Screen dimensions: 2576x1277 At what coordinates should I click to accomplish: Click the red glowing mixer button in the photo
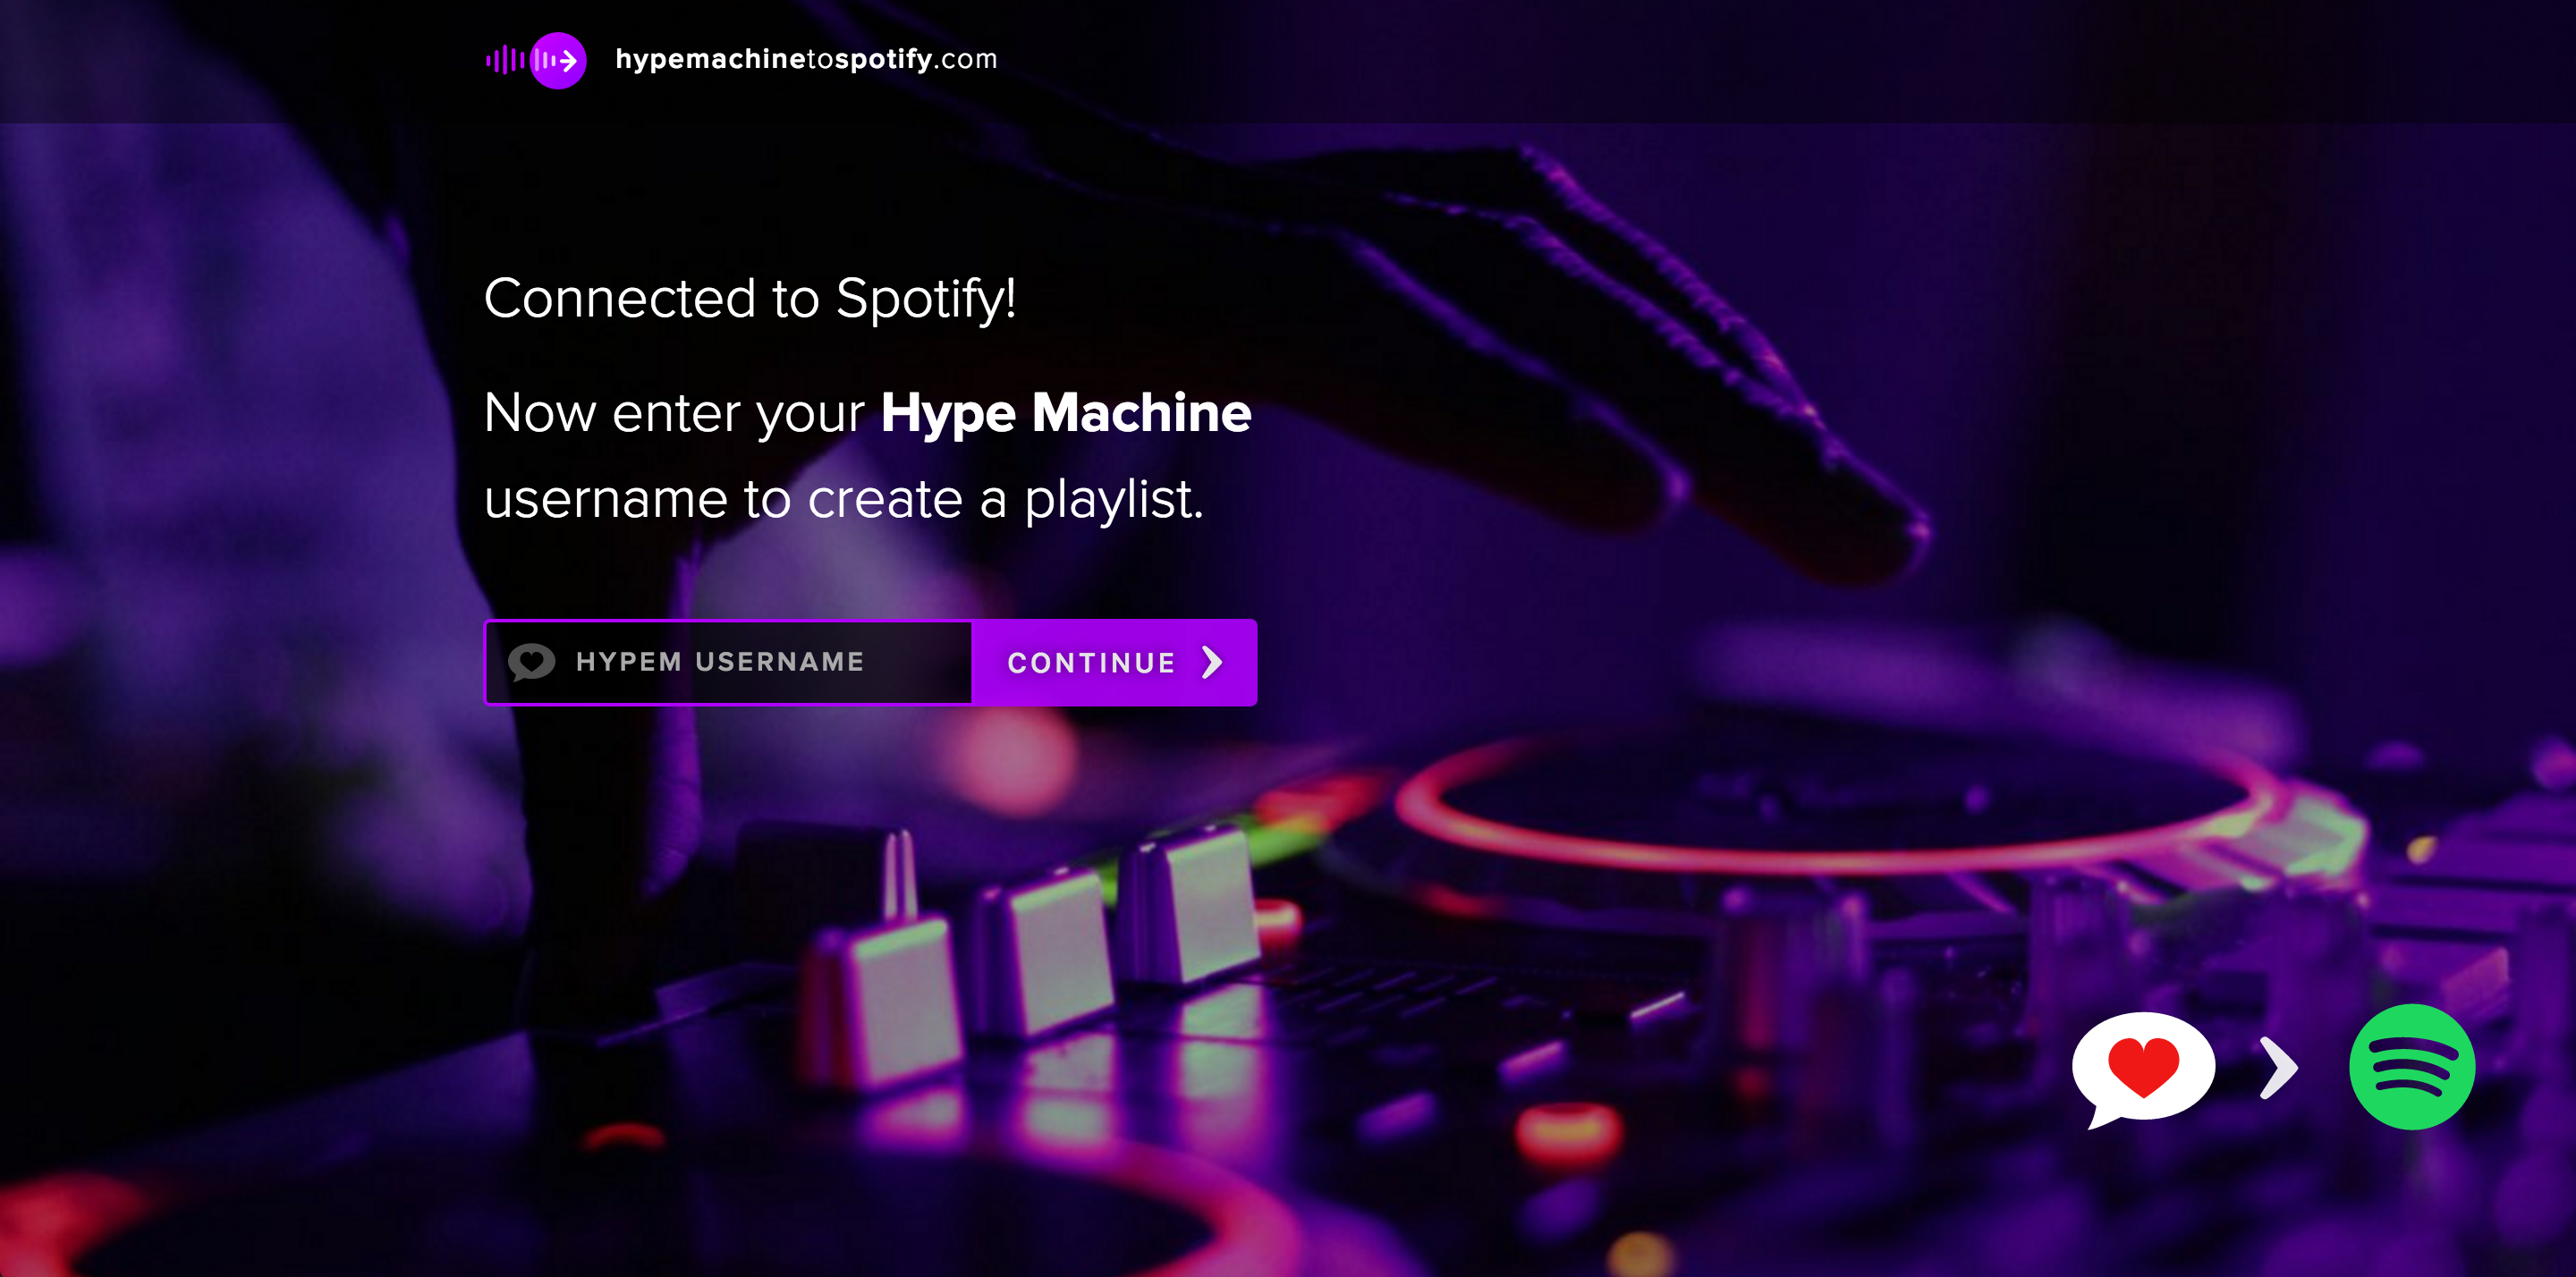1567,1135
